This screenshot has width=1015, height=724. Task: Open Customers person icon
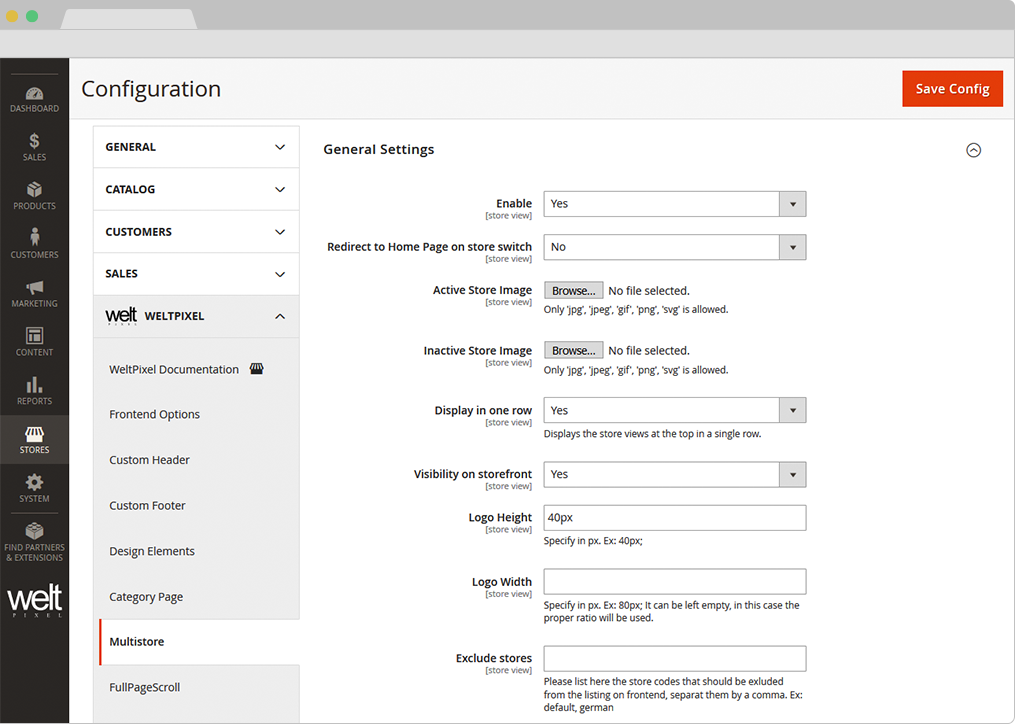[34, 243]
